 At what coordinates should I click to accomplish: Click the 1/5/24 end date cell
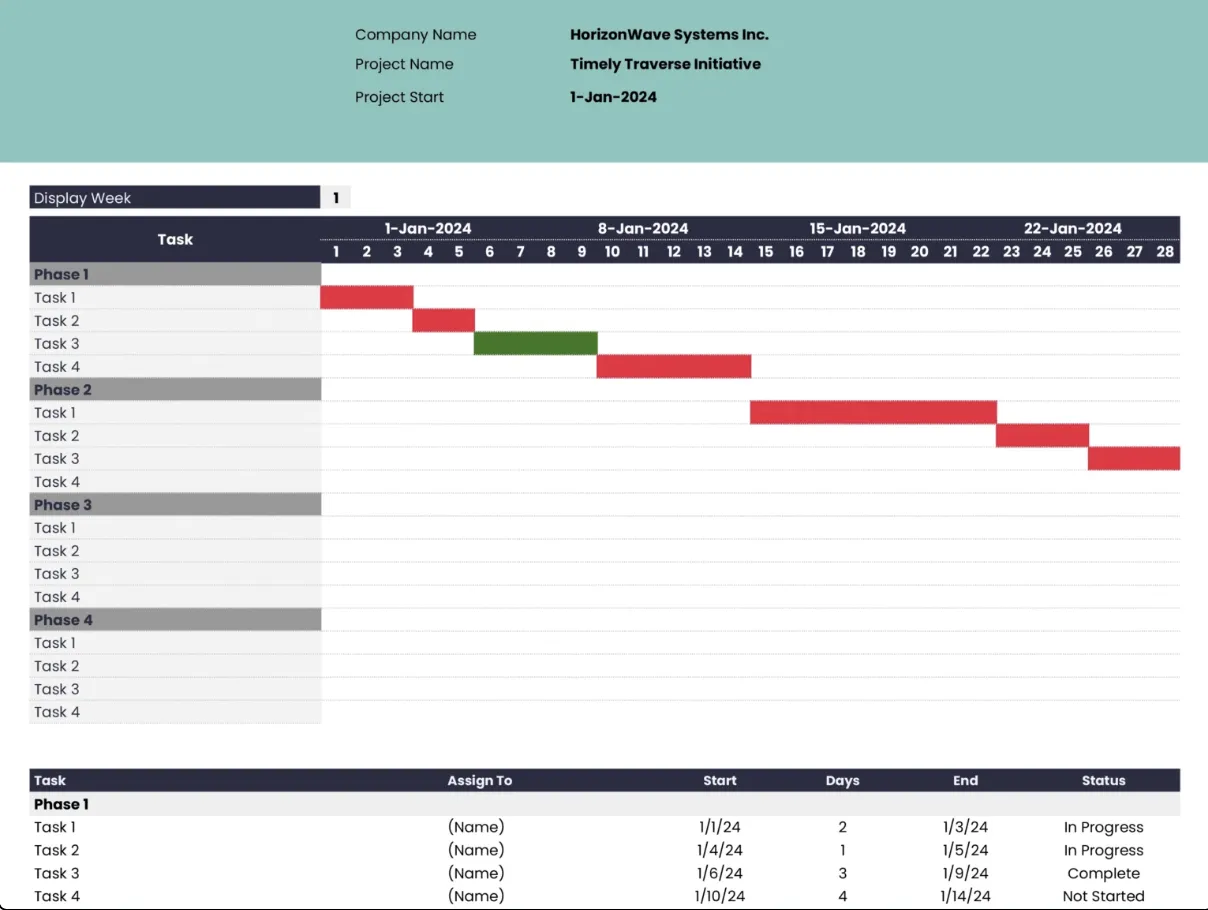click(966, 850)
